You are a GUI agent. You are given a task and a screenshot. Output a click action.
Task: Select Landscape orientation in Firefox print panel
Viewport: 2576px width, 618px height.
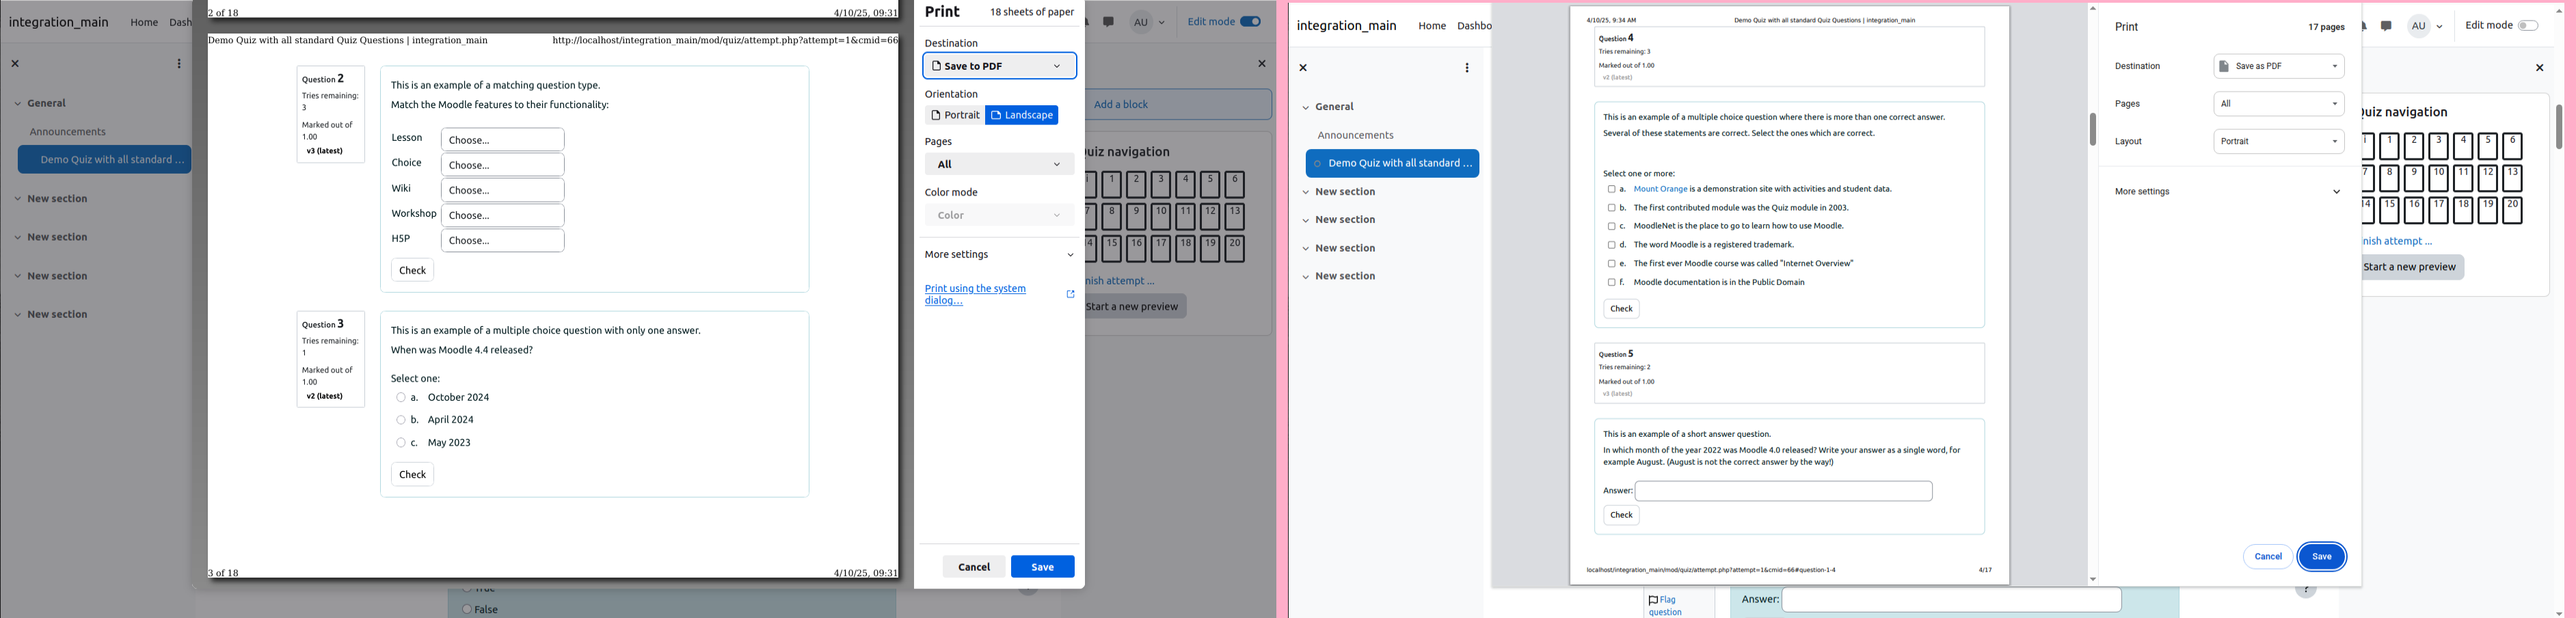tap(1022, 115)
